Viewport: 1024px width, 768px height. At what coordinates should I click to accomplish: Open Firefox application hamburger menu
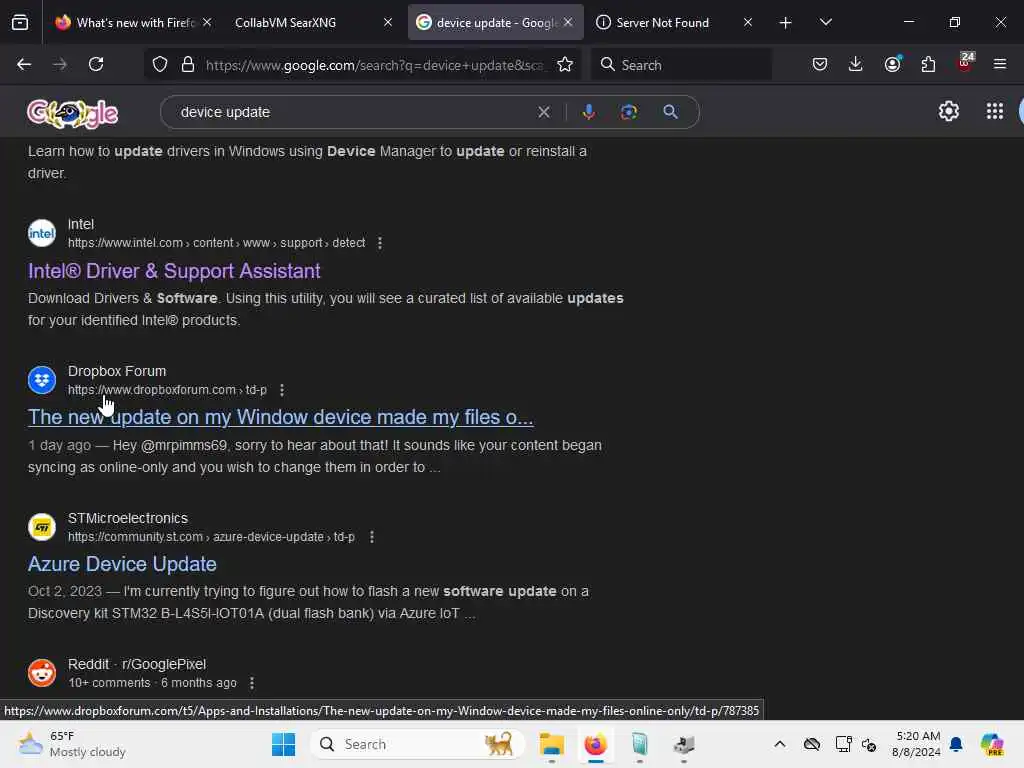point(999,64)
